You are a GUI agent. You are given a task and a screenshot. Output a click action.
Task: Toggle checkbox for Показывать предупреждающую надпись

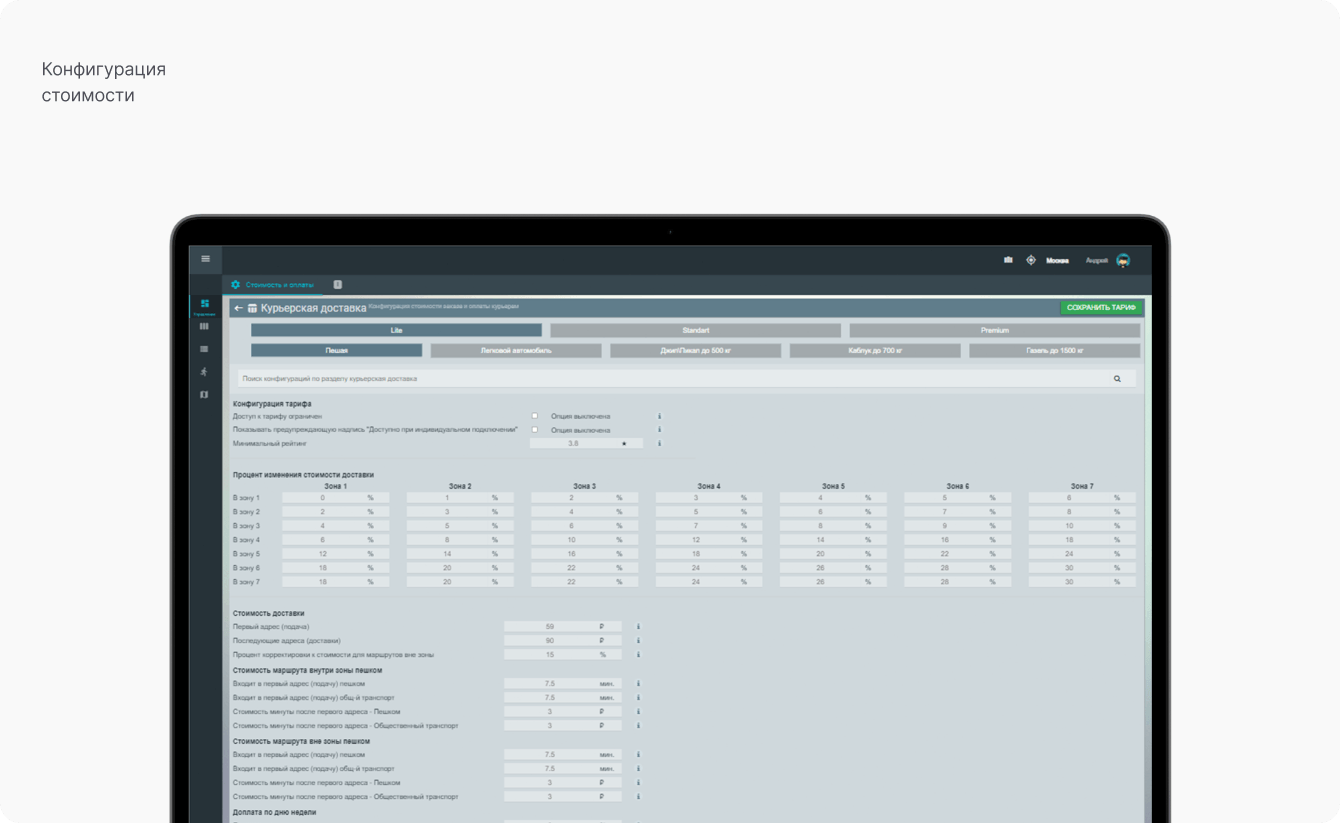click(x=535, y=430)
